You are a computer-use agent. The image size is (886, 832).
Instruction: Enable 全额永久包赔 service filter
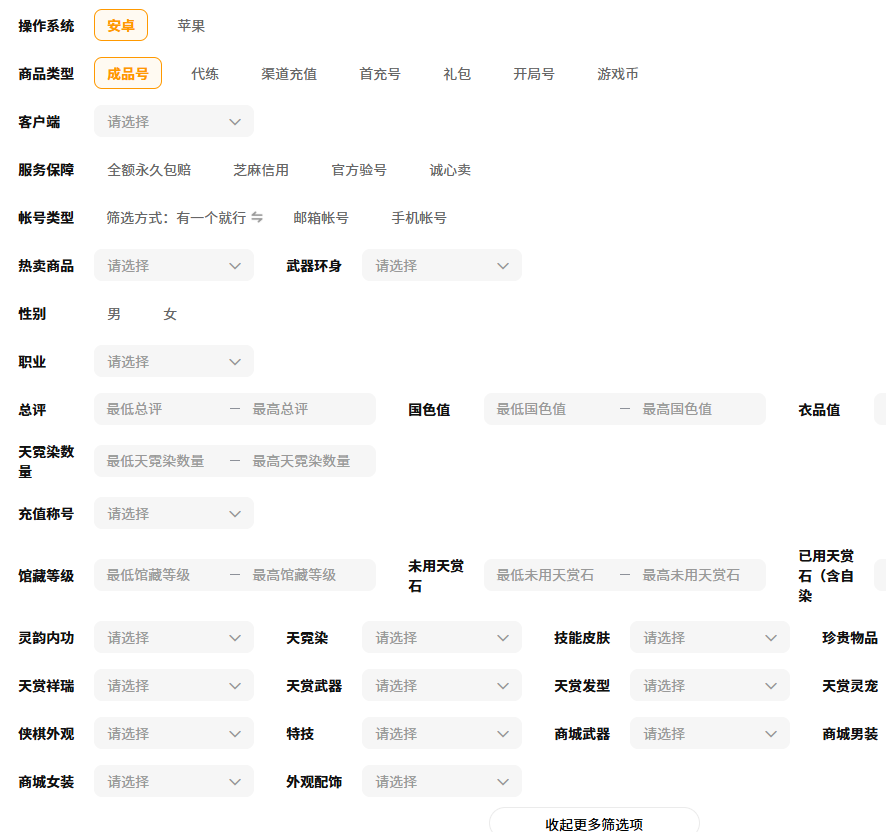(149, 170)
